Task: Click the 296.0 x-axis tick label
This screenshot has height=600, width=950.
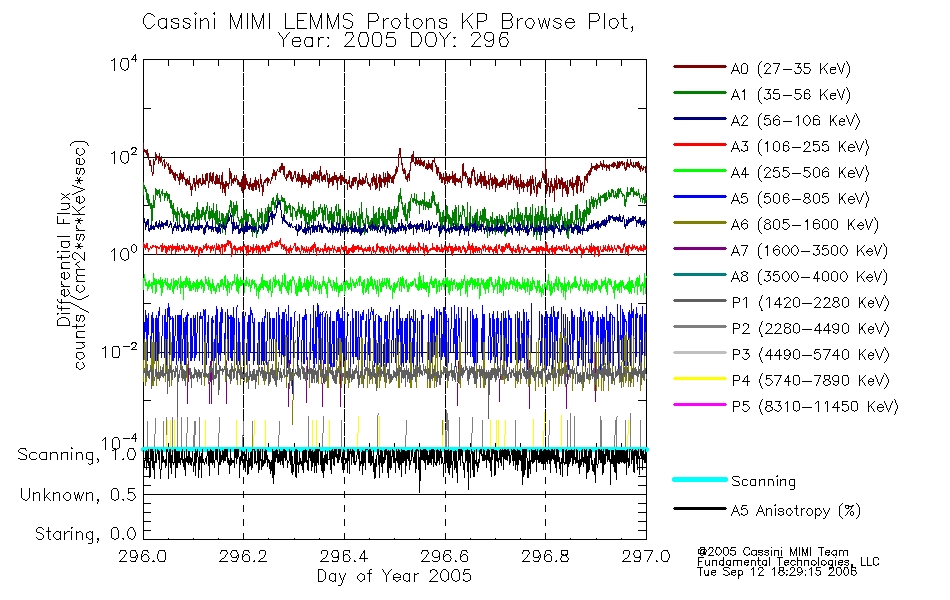Action: tap(142, 556)
